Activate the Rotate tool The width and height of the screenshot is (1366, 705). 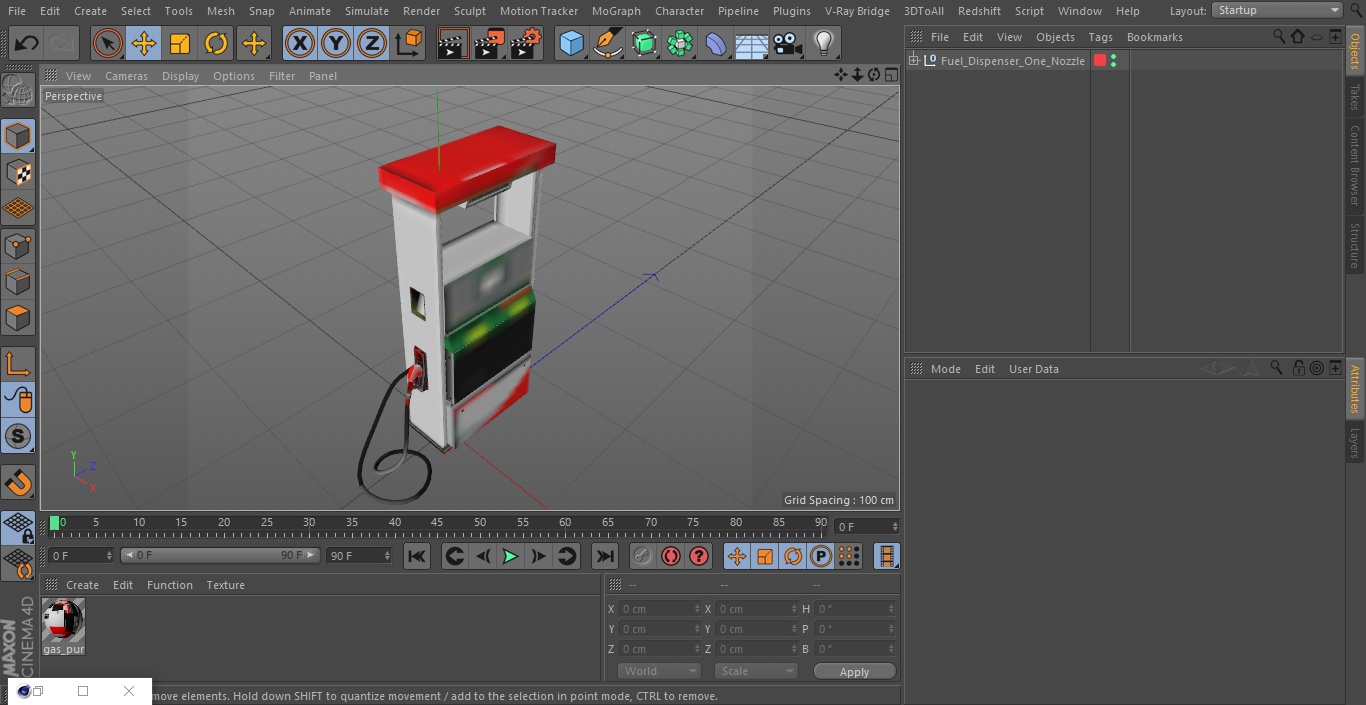pos(216,44)
